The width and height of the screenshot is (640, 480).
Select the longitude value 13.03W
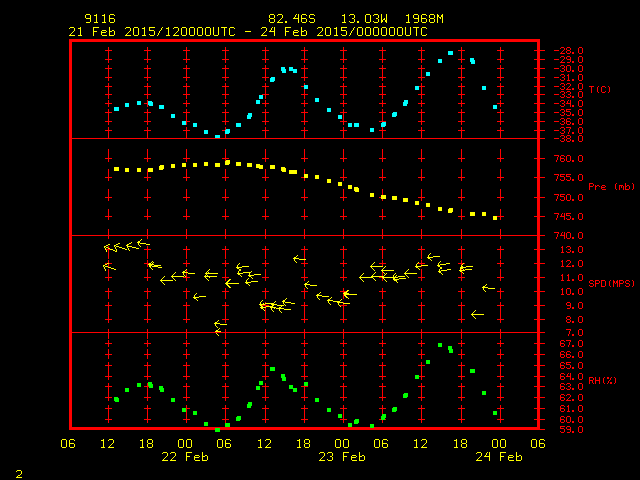tap(364, 19)
